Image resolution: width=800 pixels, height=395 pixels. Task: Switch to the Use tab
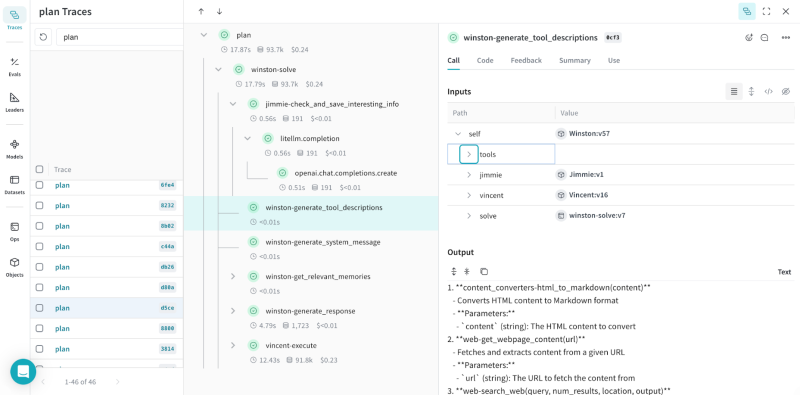point(614,60)
